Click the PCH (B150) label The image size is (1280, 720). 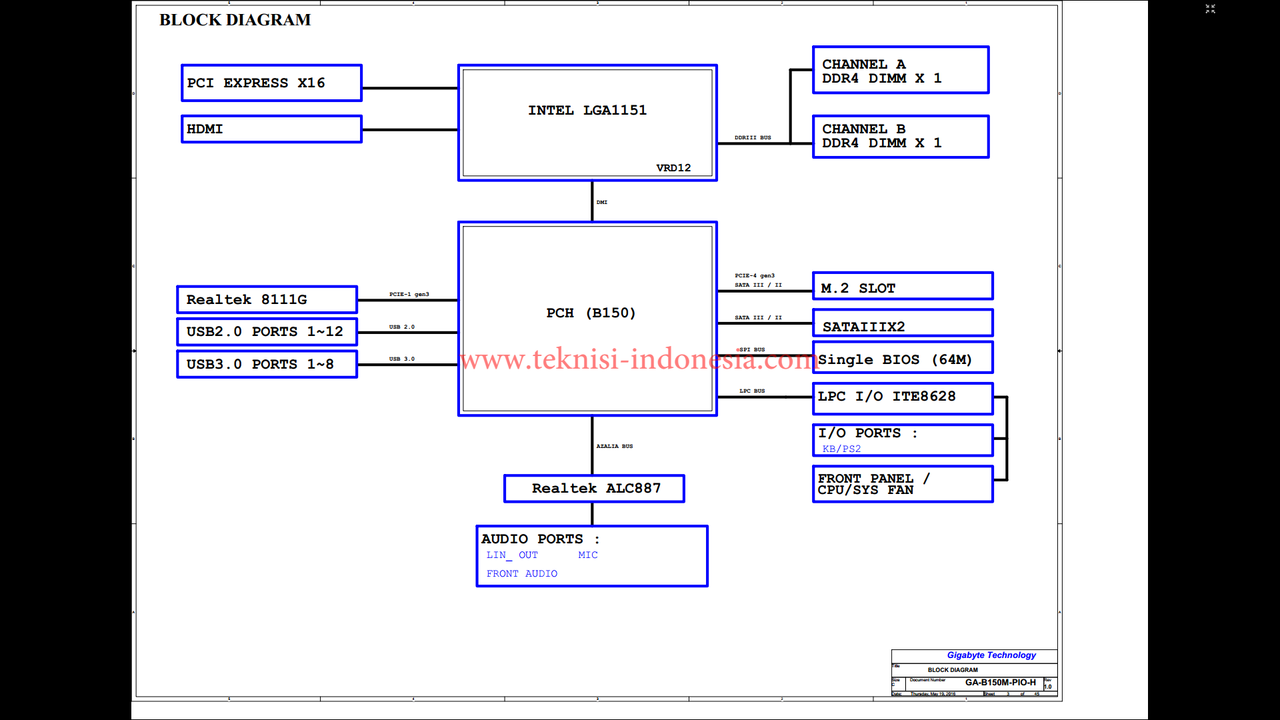click(x=591, y=313)
